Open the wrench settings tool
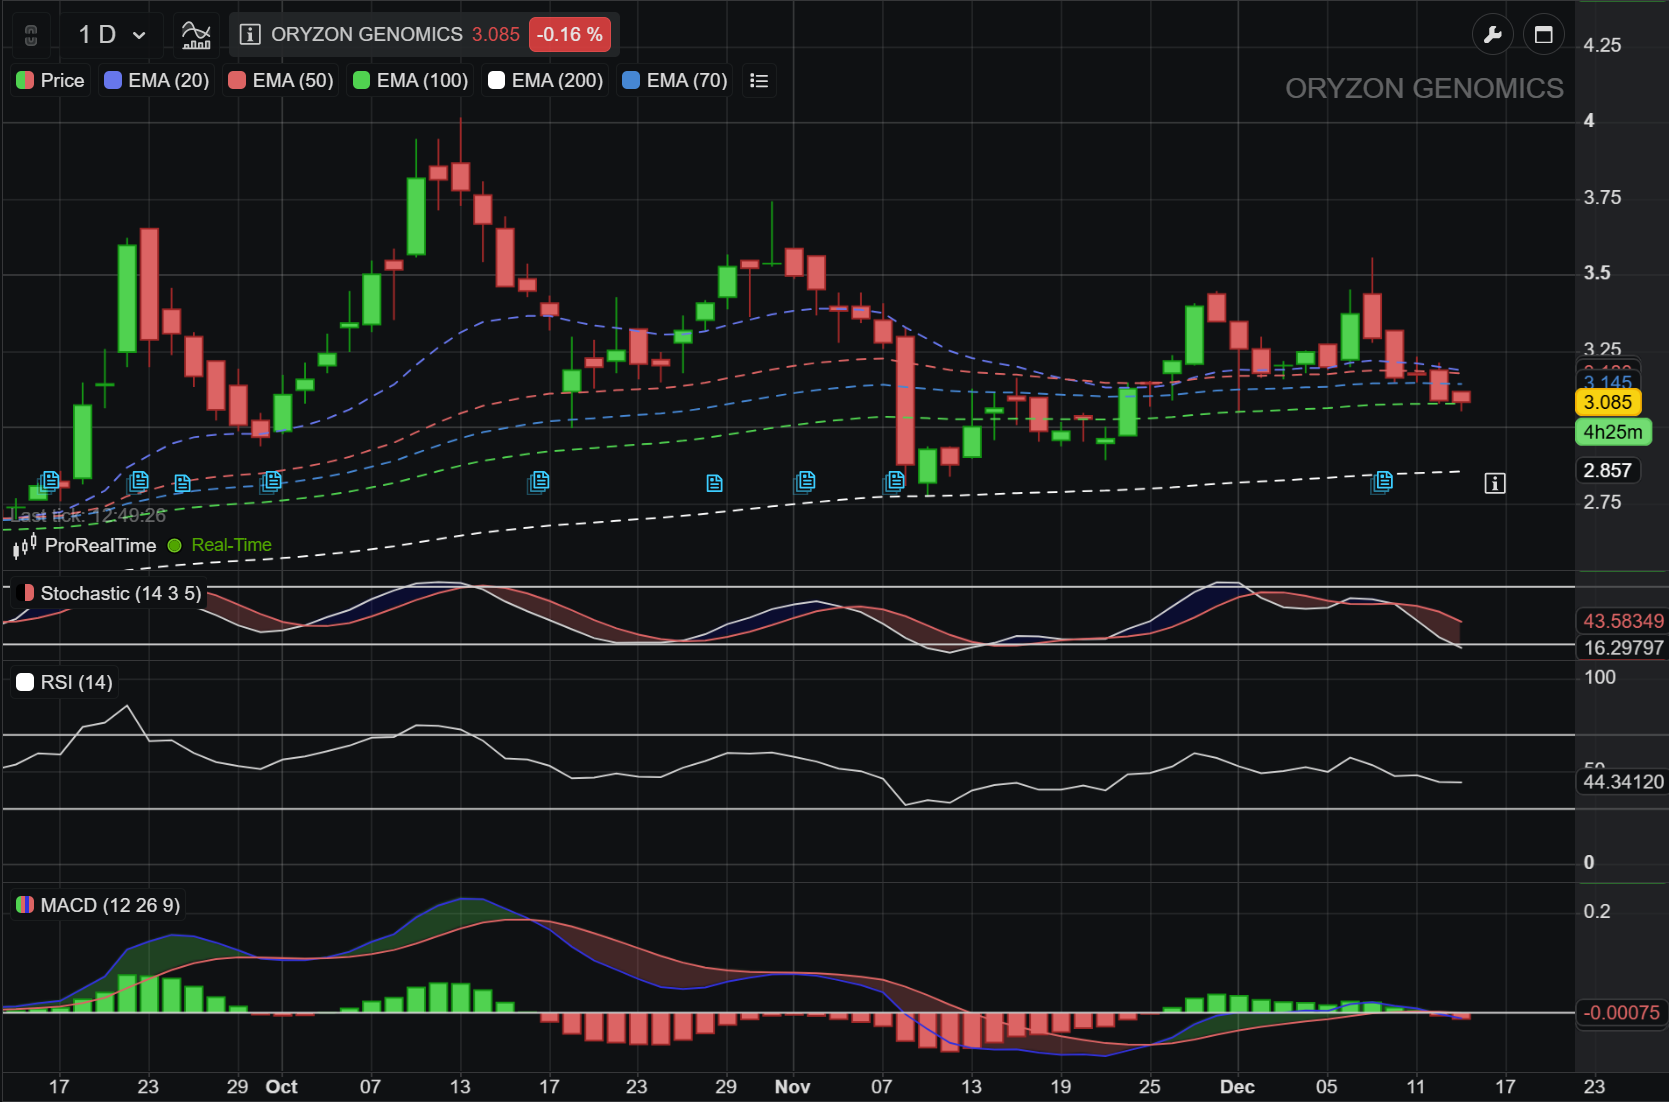 [1492, 35]
